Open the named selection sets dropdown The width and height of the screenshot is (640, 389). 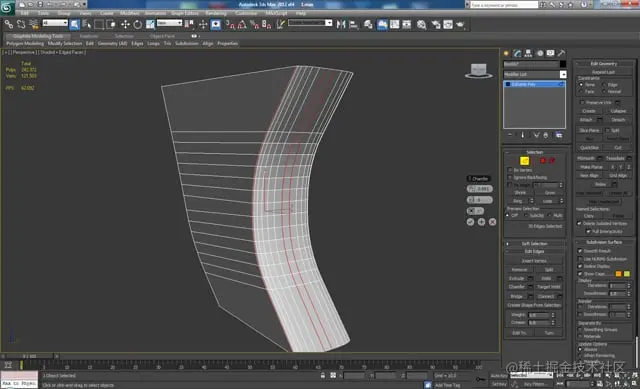310,23
